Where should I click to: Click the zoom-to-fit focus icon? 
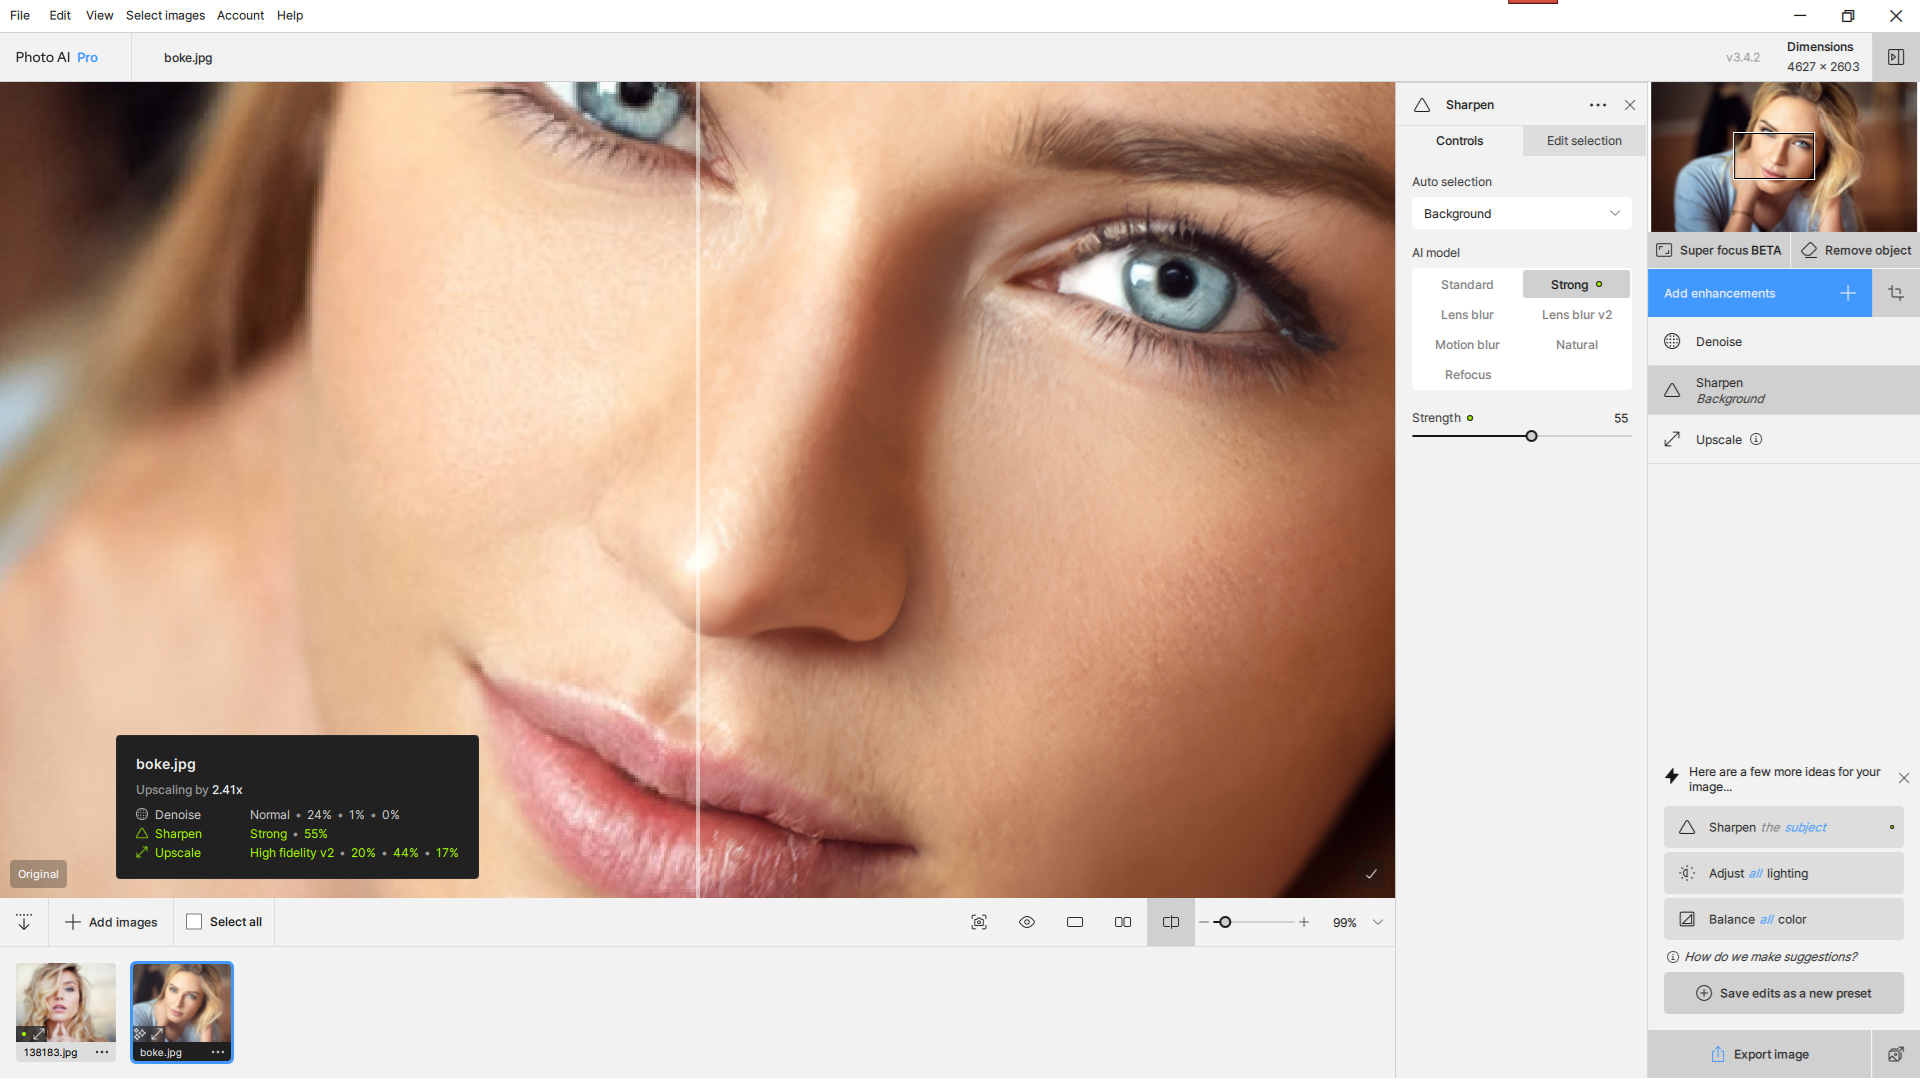(979, 922)
